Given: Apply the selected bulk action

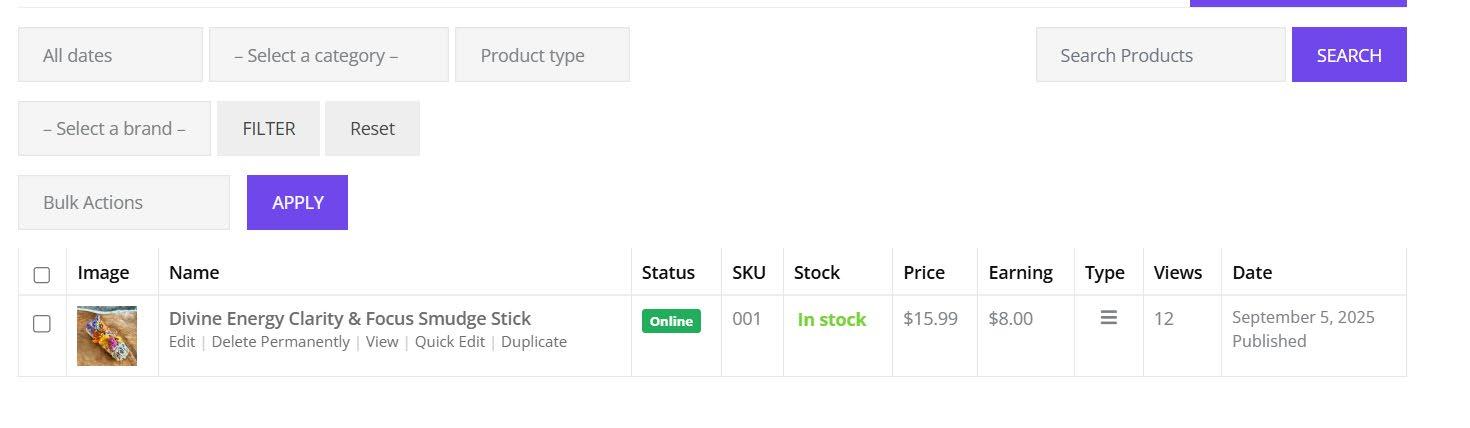Looking at the screenshot, I should click(x=297, y=202).
